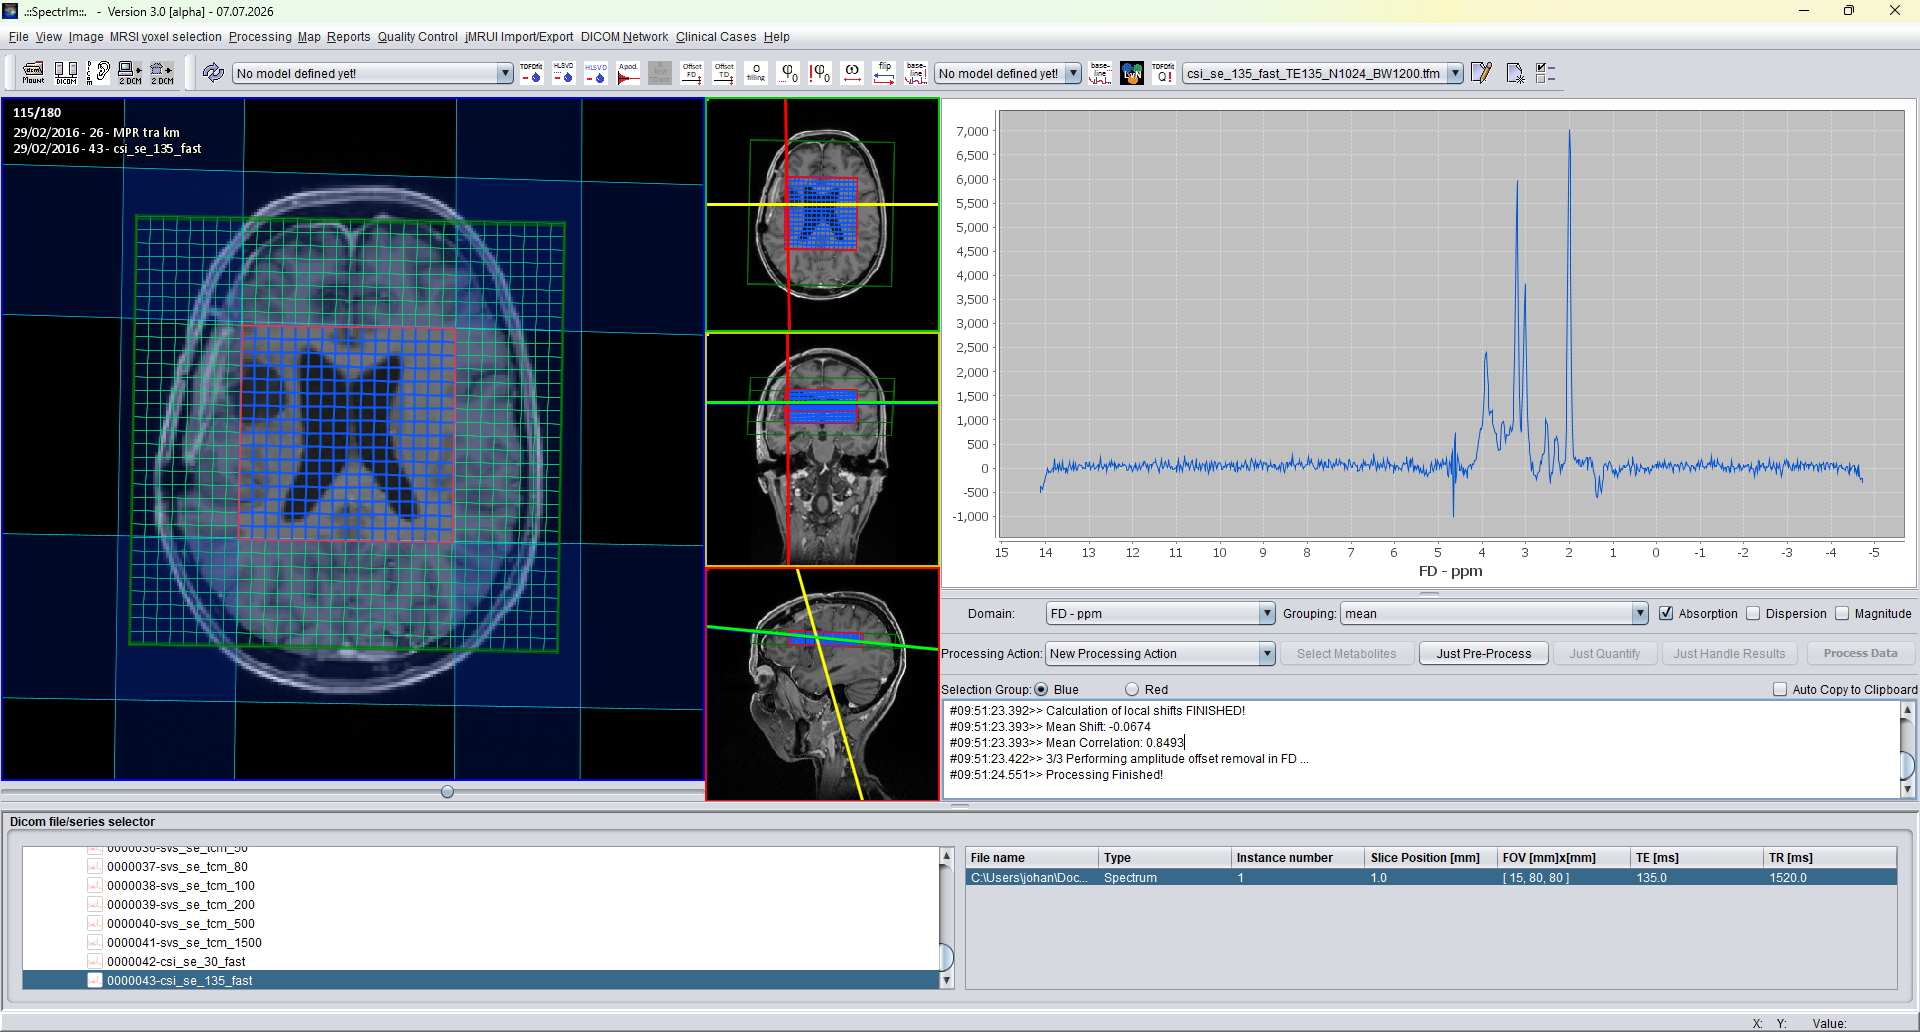Click the log panel vertical scrollbar
This screenshot has height=1032, width=1920.
[1907, 749]
